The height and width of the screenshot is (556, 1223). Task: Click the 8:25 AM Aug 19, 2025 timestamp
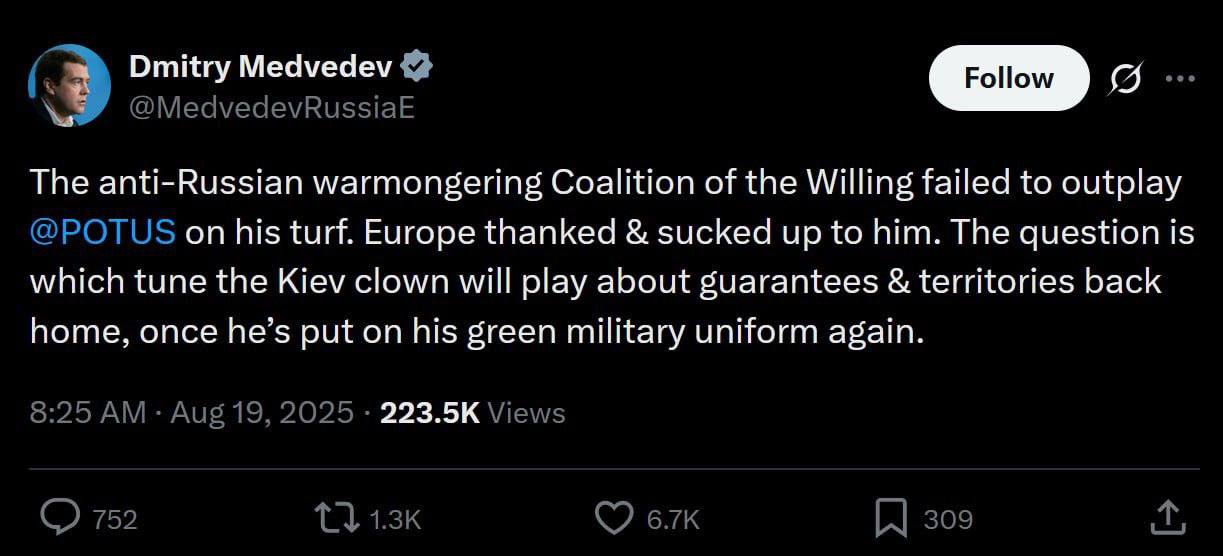click(x=191, y=413)
